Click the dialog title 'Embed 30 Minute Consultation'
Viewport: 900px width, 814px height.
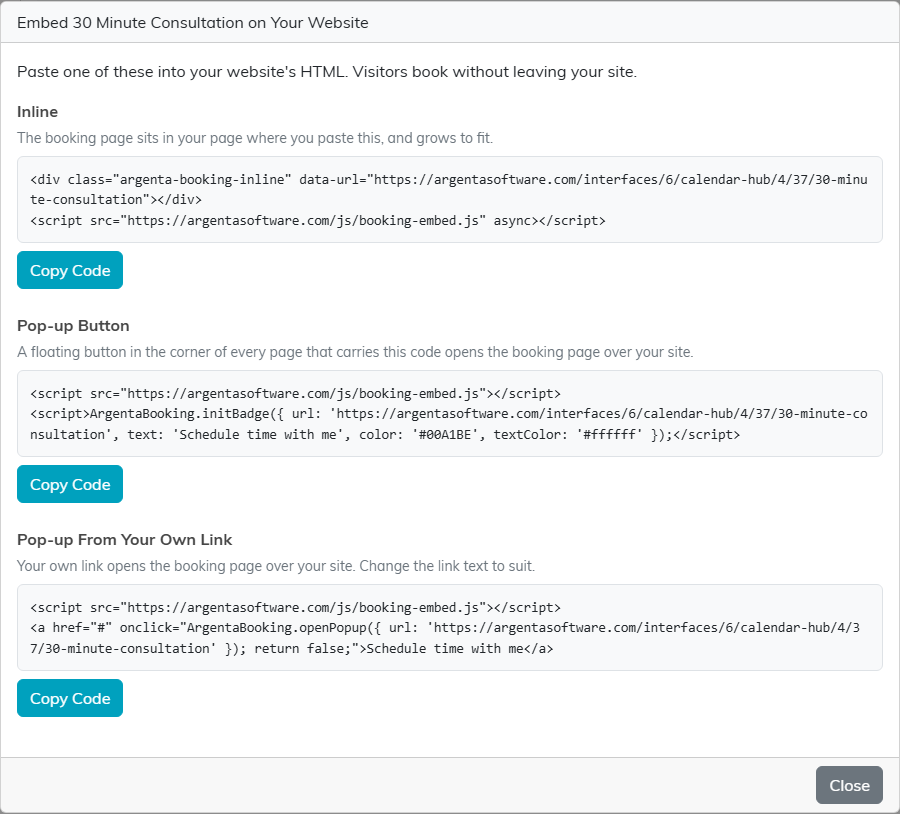pos(193,23)
